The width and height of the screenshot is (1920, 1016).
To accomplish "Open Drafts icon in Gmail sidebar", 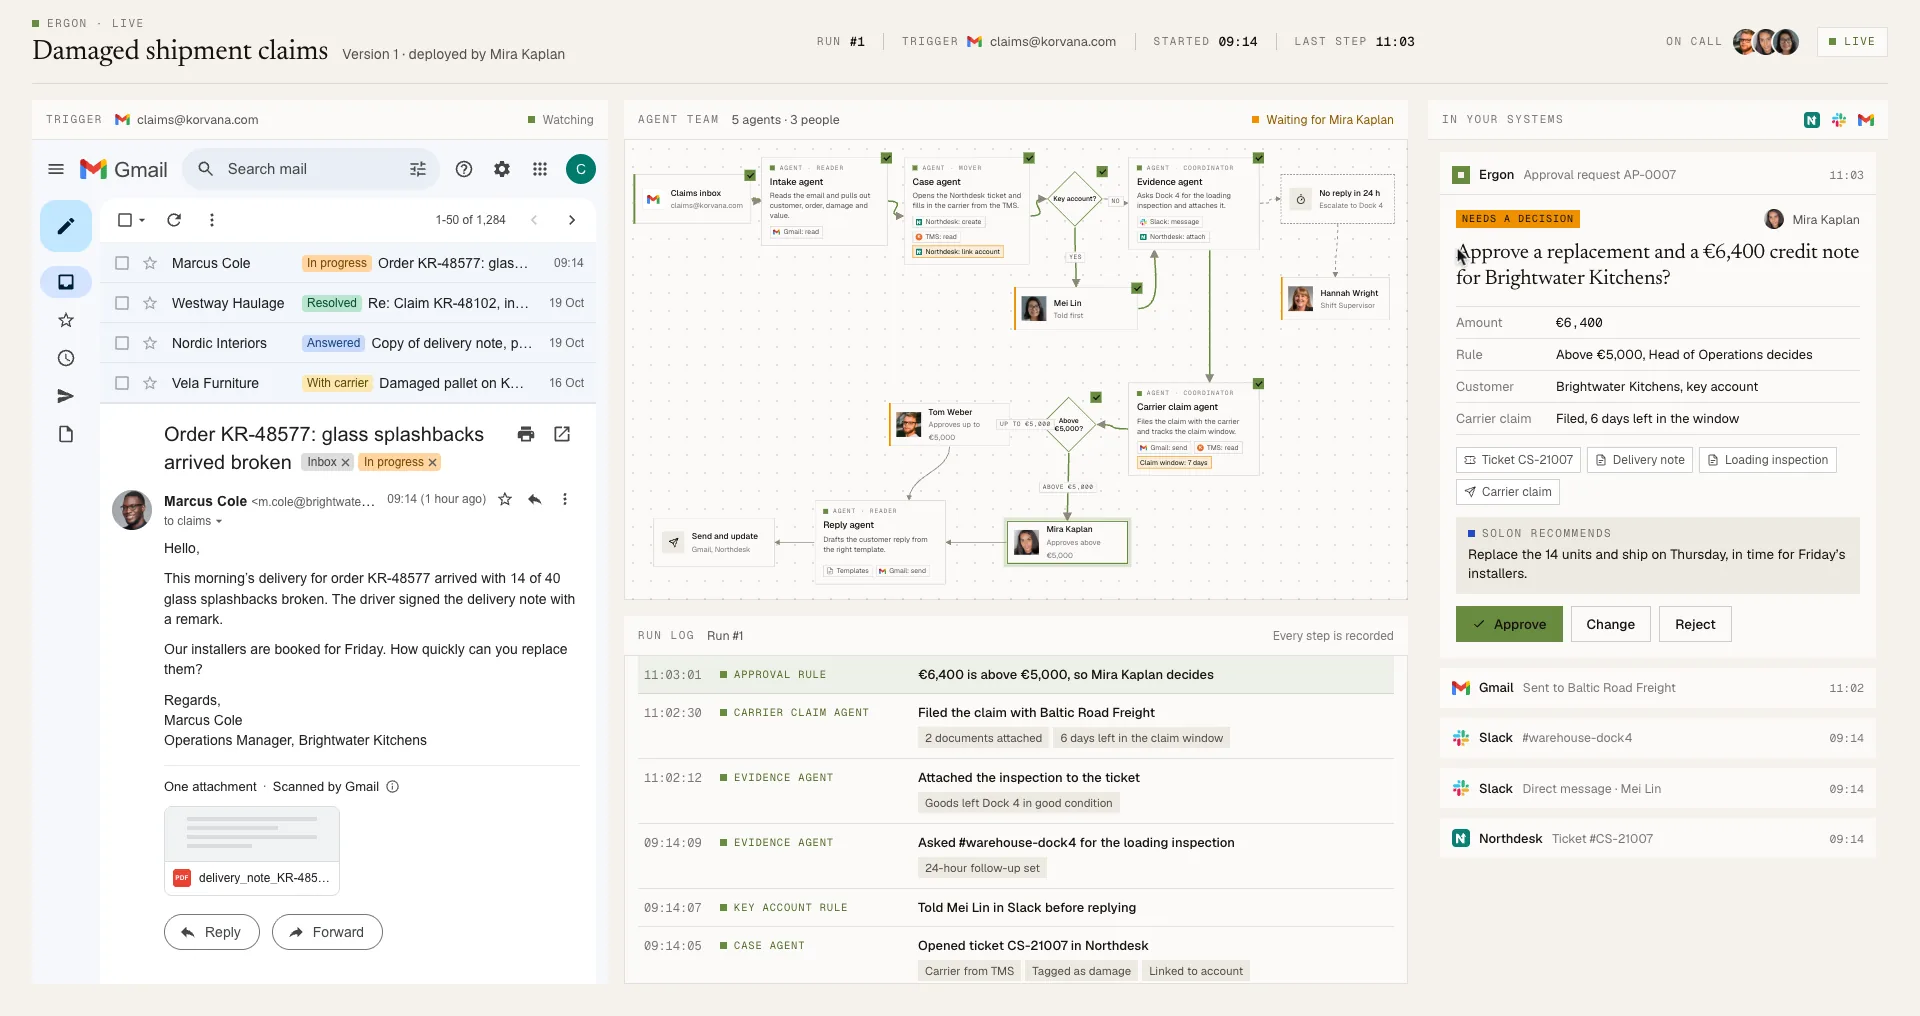I will coord(66,434).
